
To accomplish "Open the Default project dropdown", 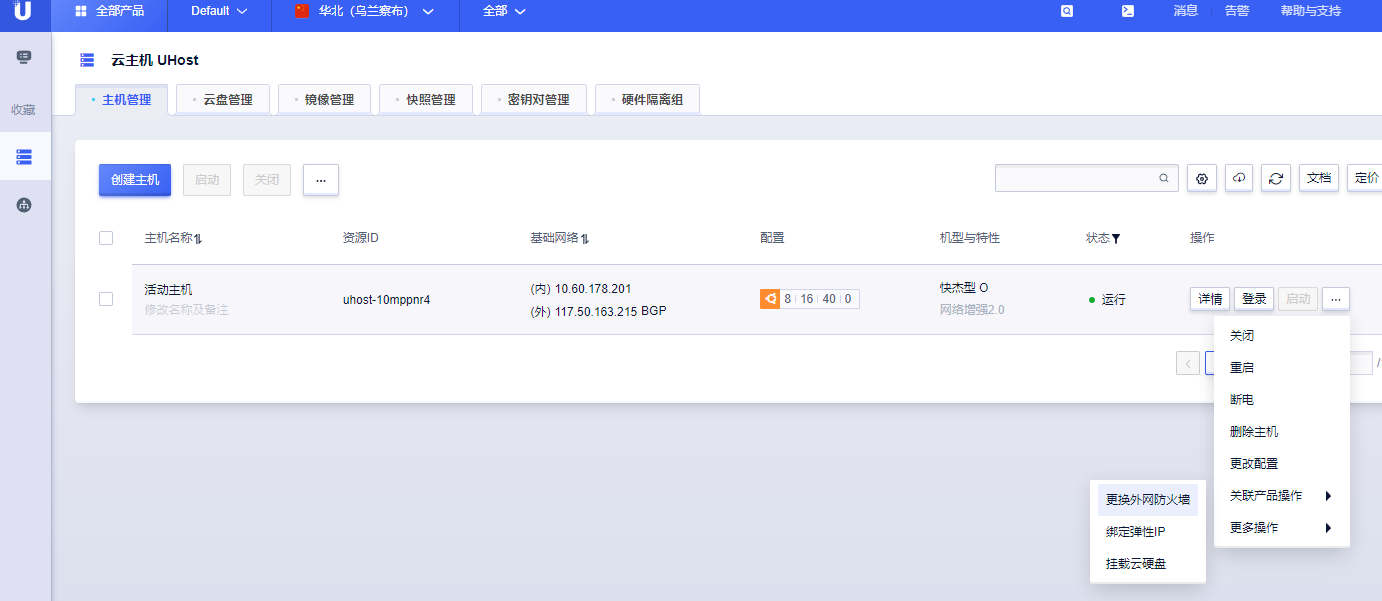I will (x=218, y=11).
